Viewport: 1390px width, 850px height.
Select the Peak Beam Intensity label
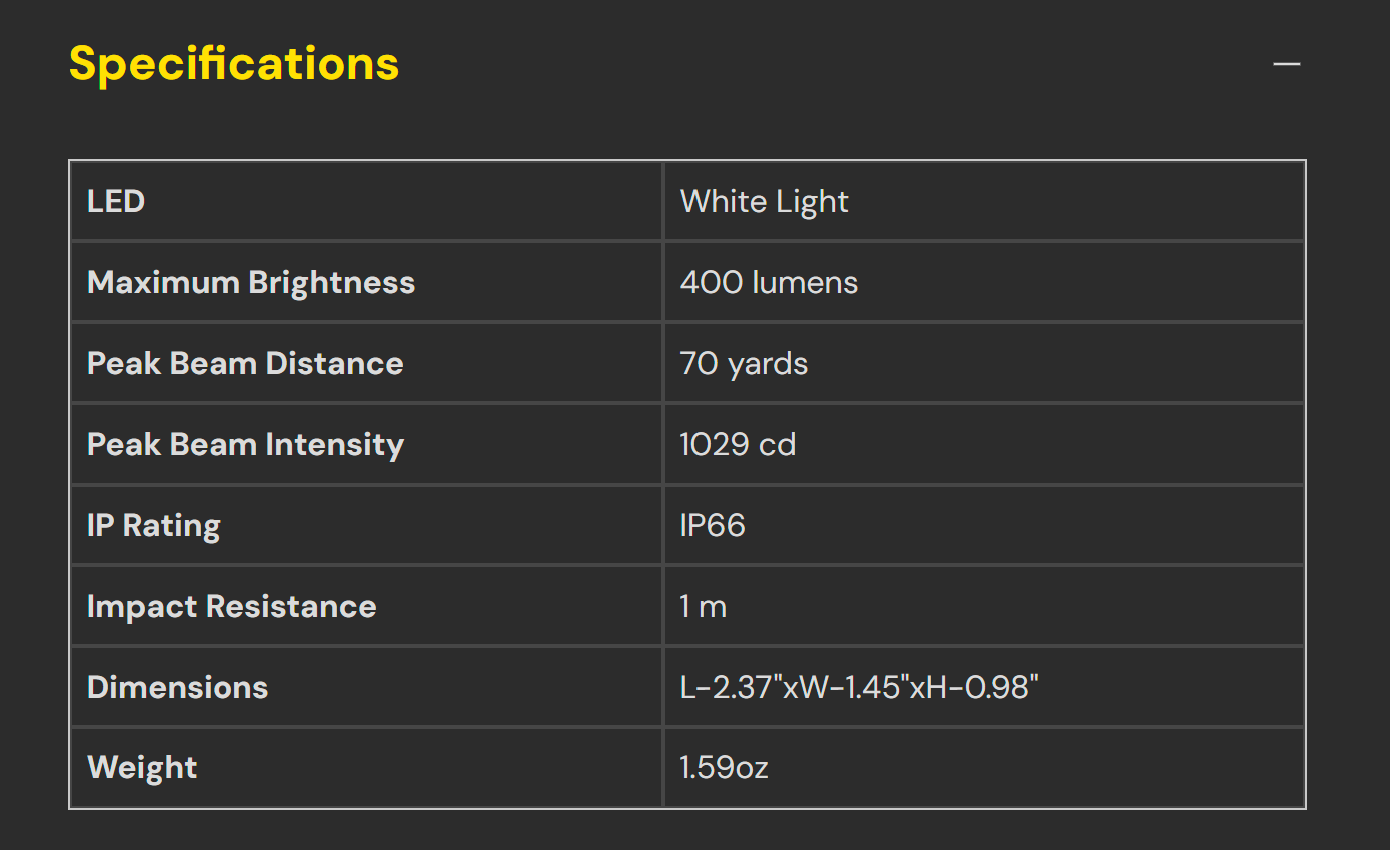point(245,444)
